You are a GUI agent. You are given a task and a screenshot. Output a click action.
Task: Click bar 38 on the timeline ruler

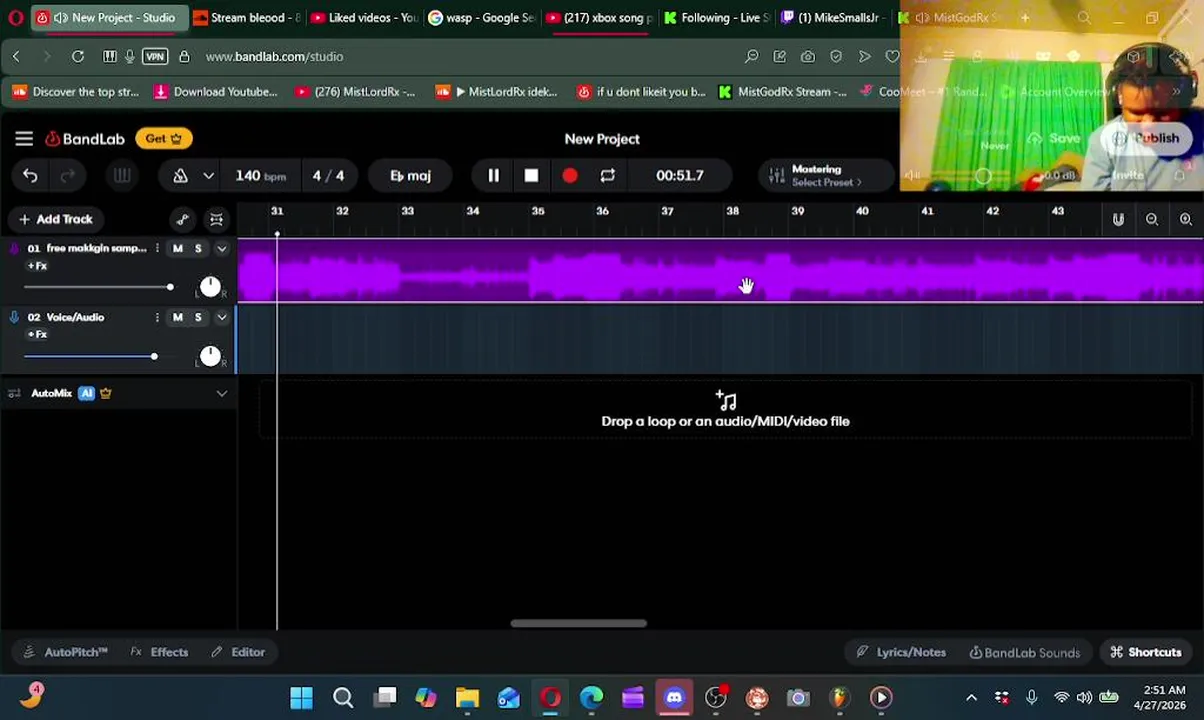732,212
